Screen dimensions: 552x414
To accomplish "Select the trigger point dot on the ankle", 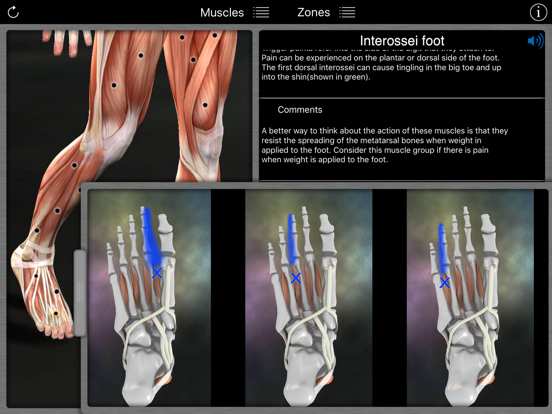I will [x=37, y=231].
